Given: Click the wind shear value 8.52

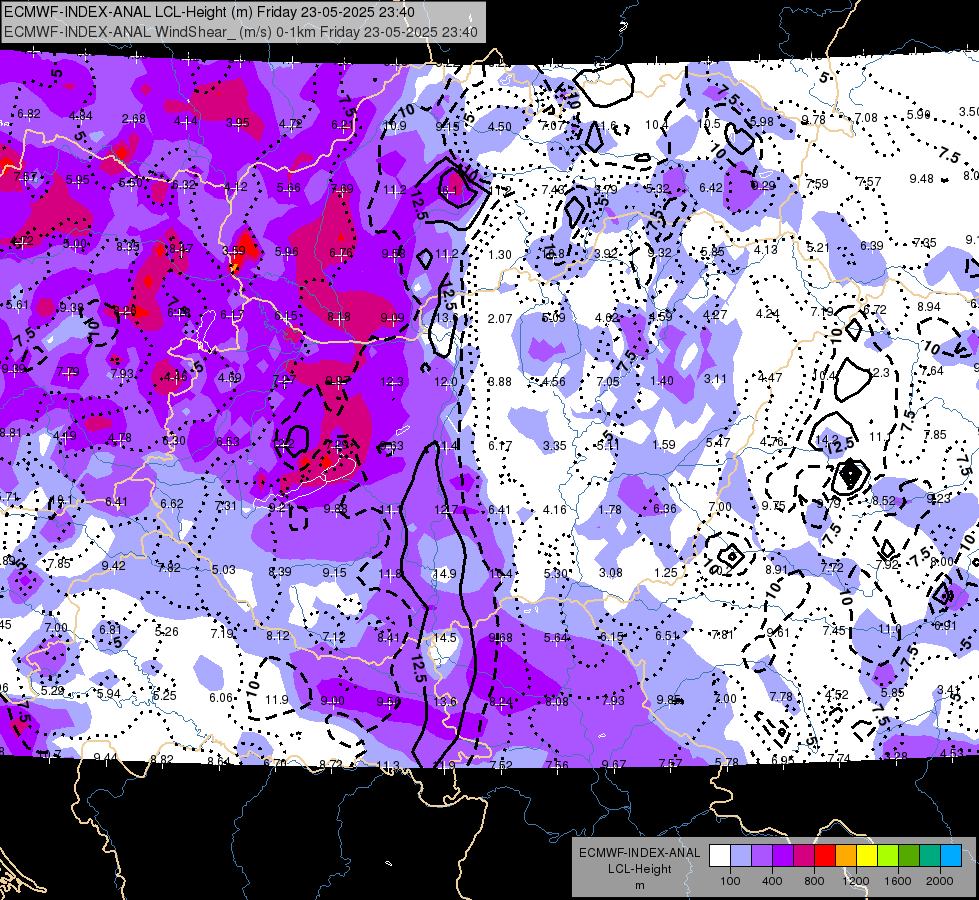Looking at the screenshot, I should (x=883, y=500).
